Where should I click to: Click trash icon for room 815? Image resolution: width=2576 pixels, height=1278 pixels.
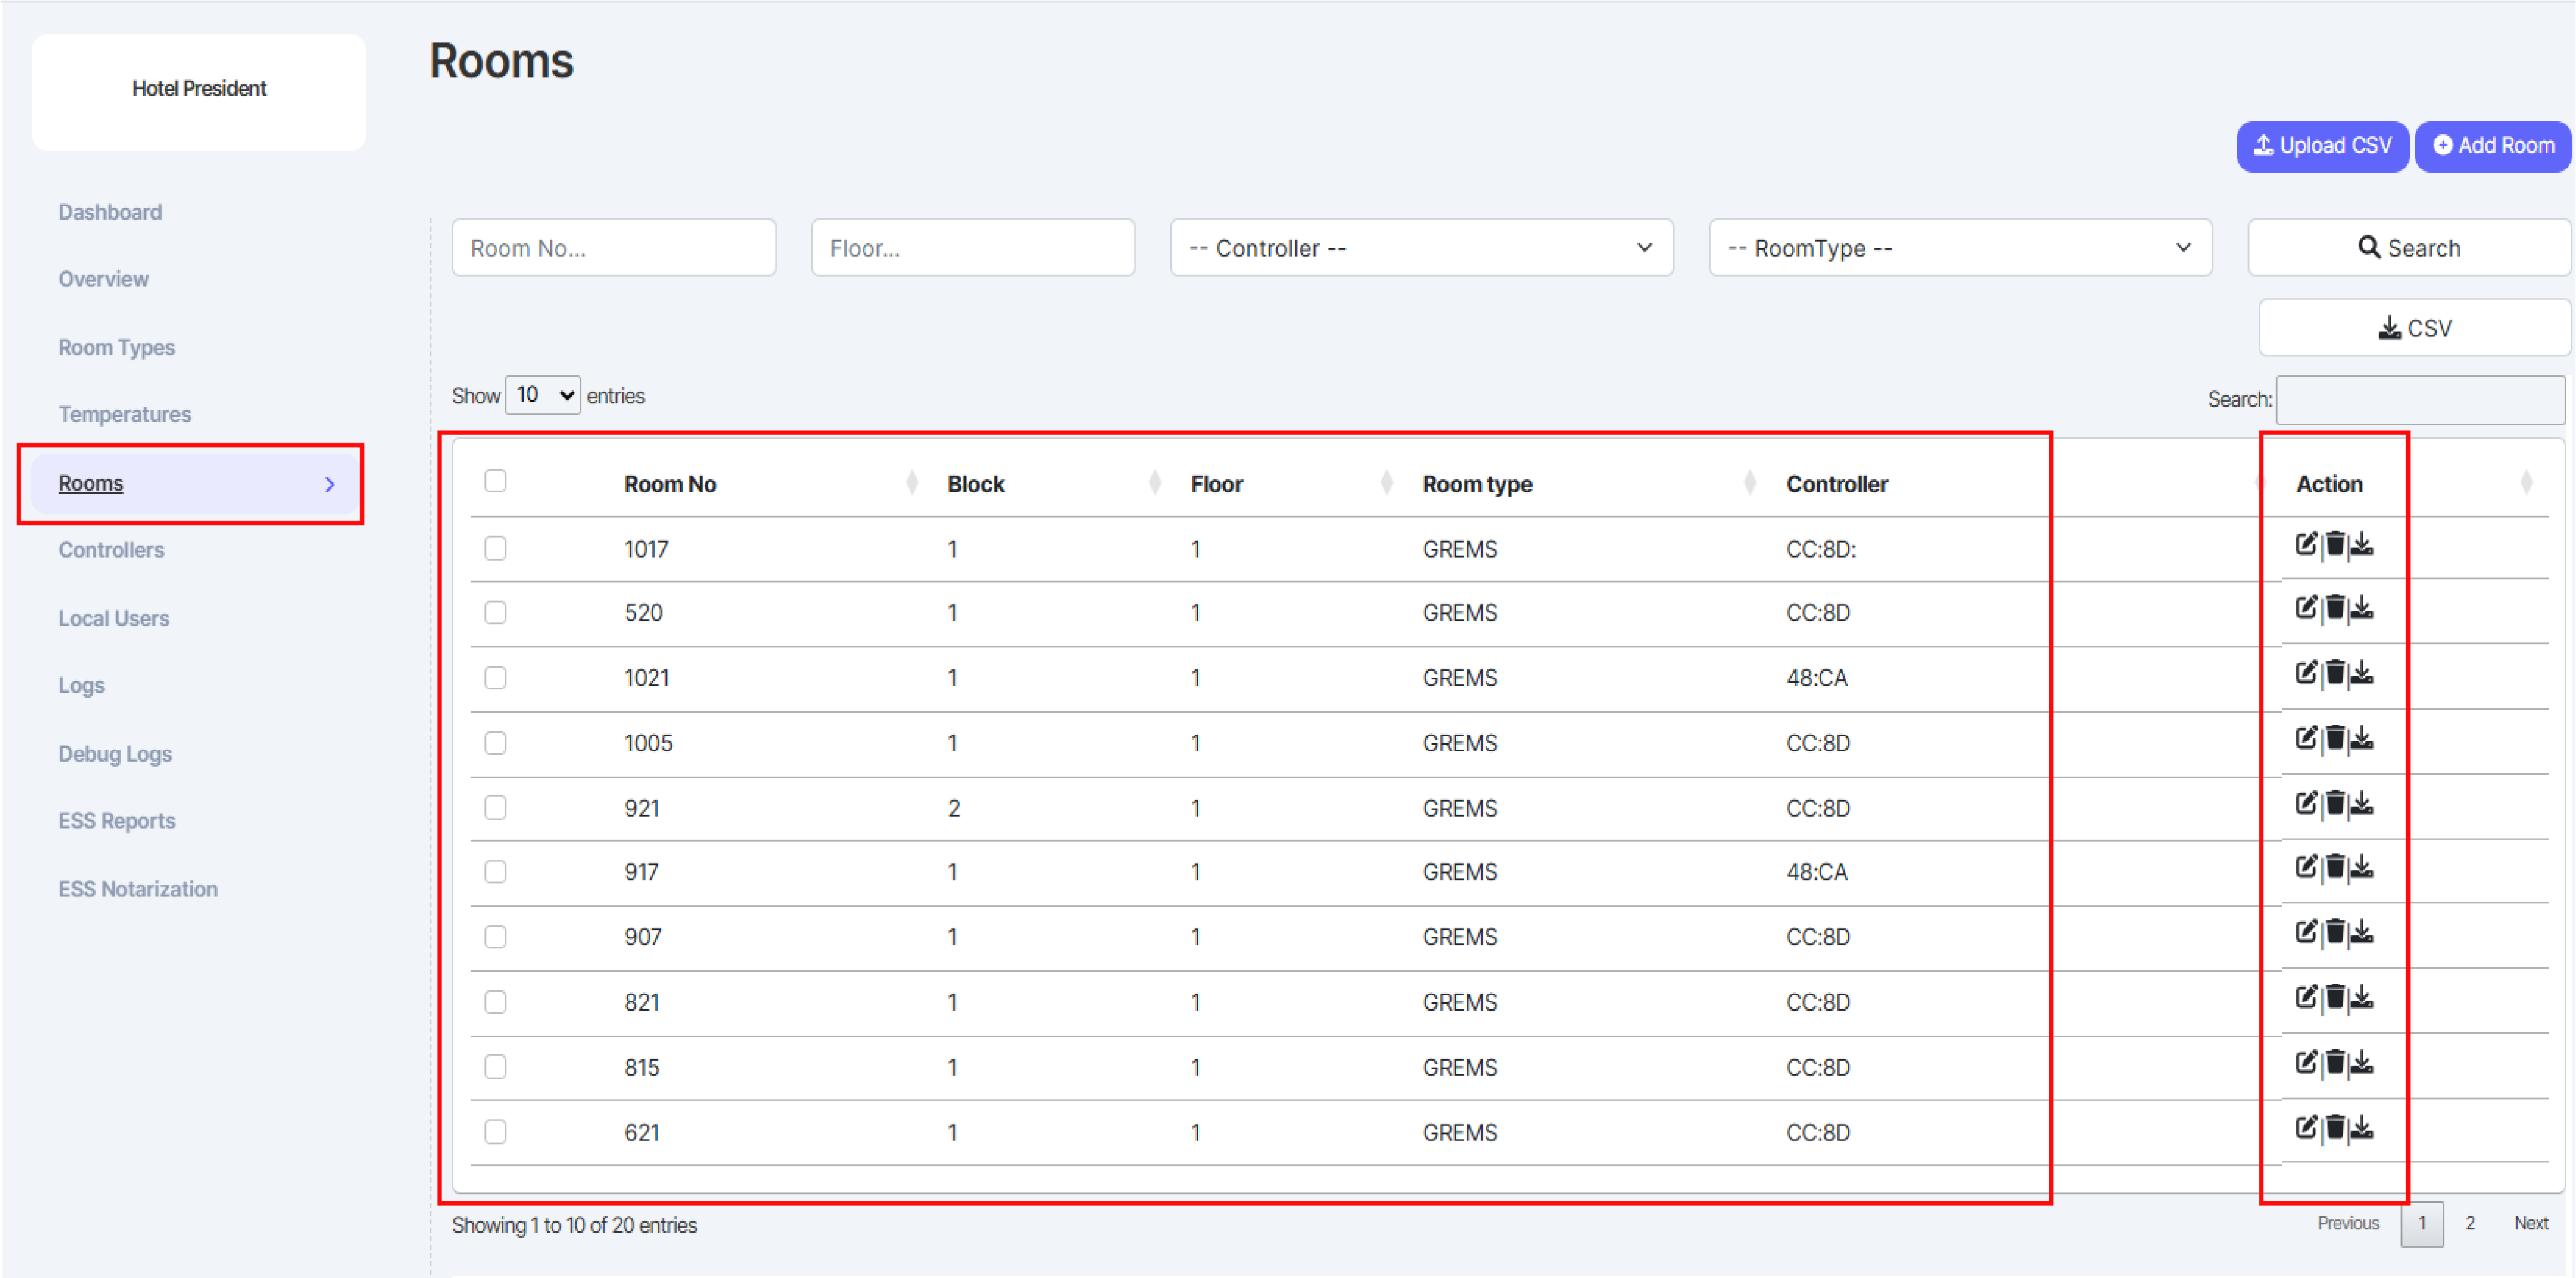(x=2335, y=1062)
